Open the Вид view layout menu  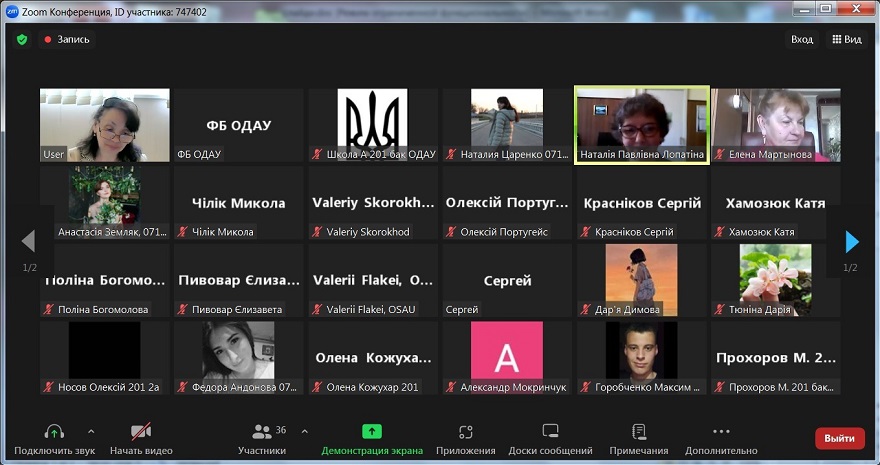click(846, 39)
